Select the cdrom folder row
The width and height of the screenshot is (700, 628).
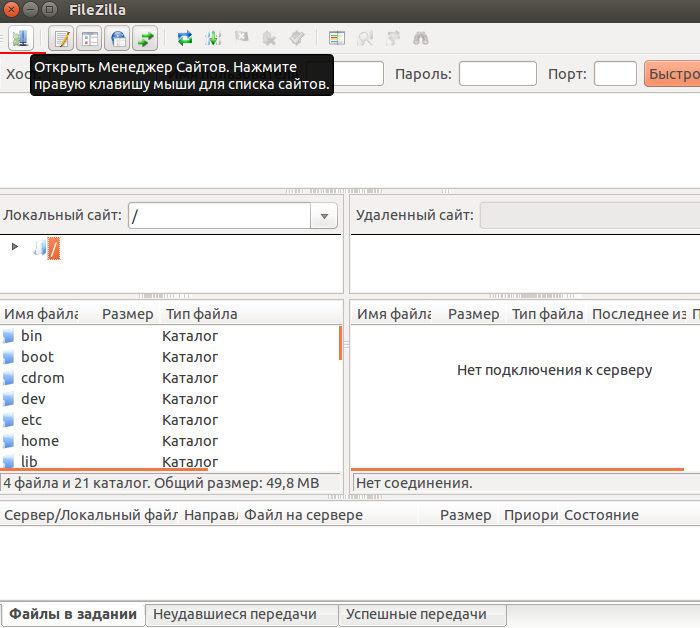click(170, 378)
